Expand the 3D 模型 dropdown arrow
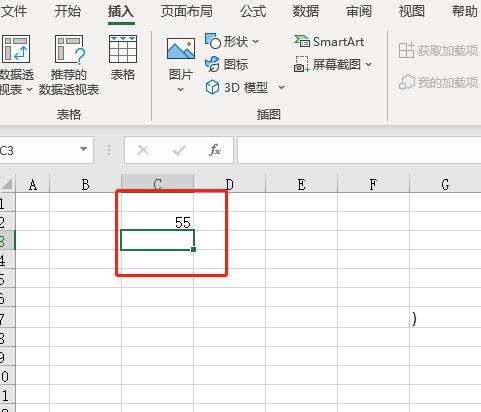 click(x=282, y=88)
